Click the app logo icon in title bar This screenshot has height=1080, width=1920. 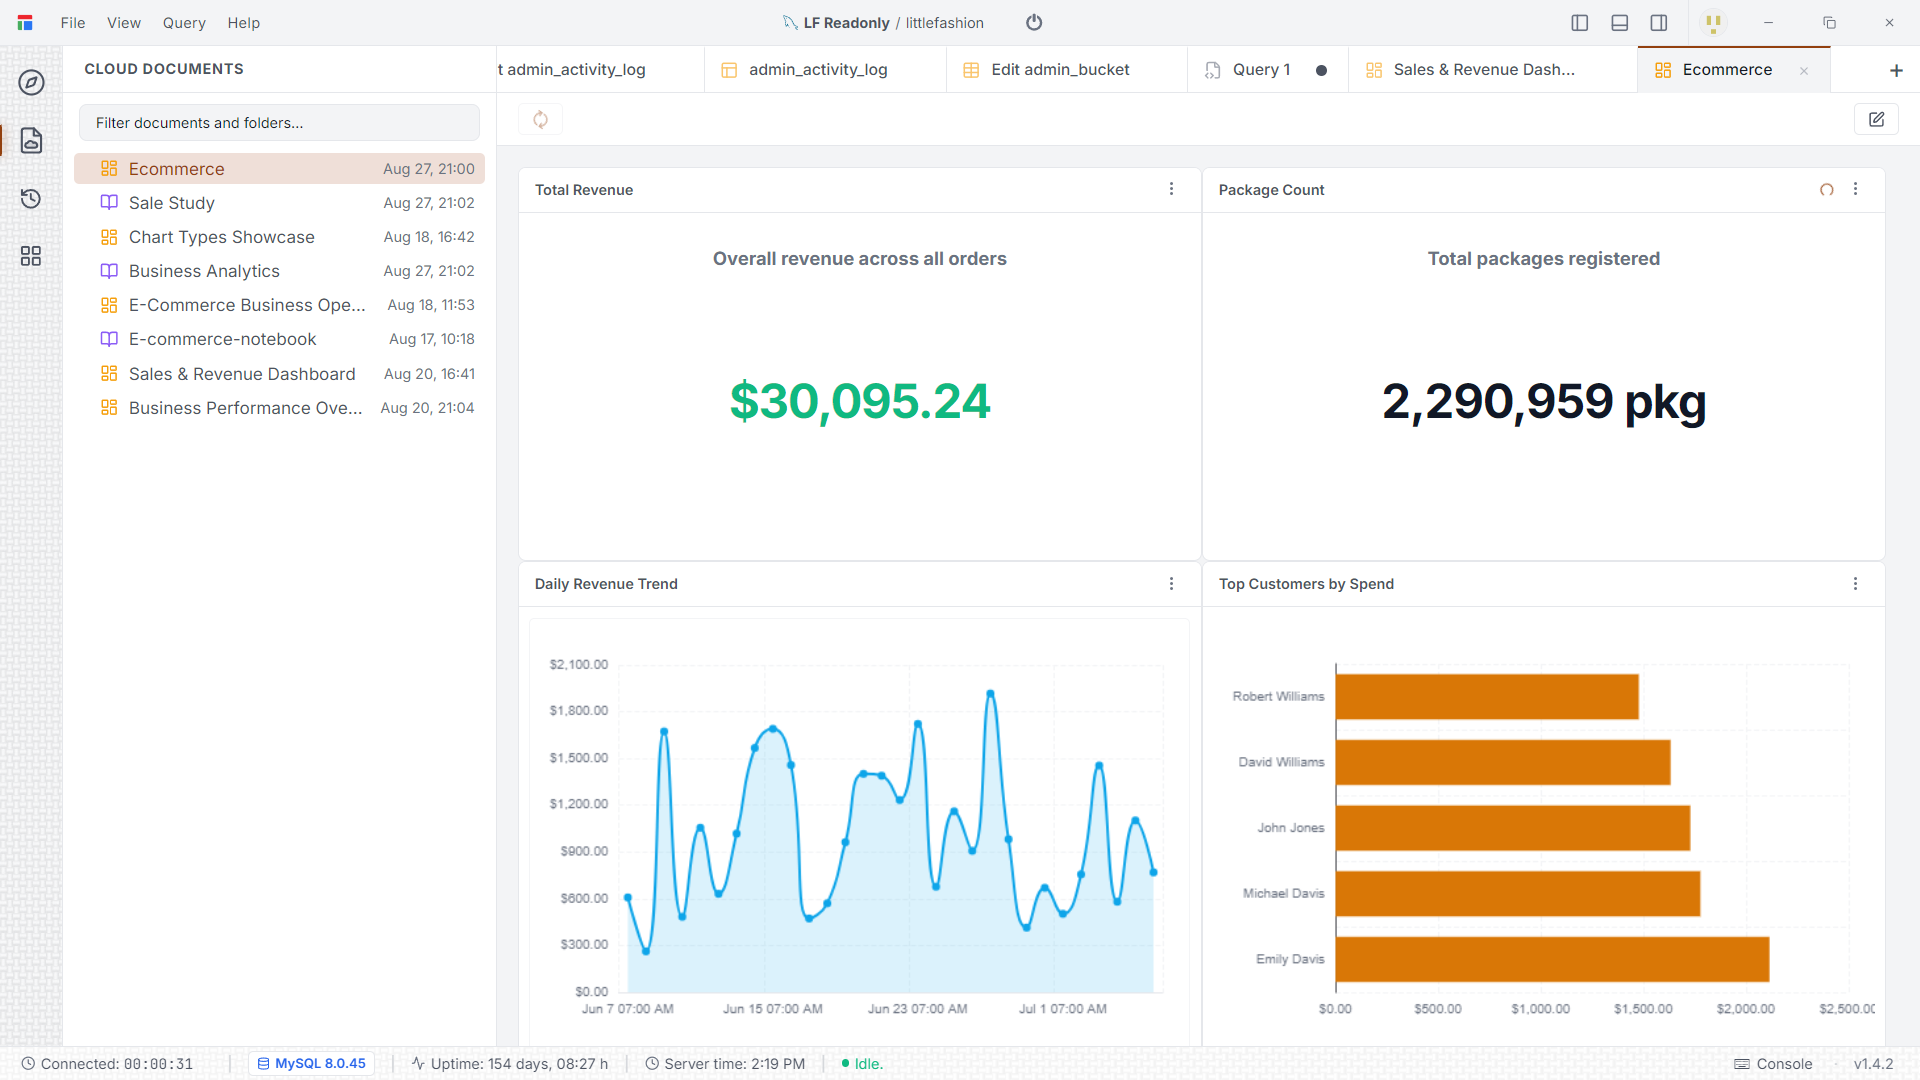(25, 22)
